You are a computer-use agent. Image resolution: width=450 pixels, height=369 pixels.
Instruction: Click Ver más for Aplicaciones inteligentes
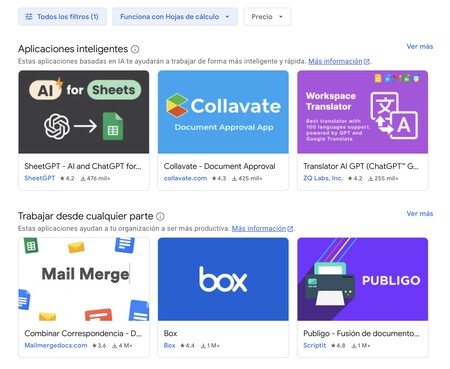pyautogui.click(x=419, y=46)
